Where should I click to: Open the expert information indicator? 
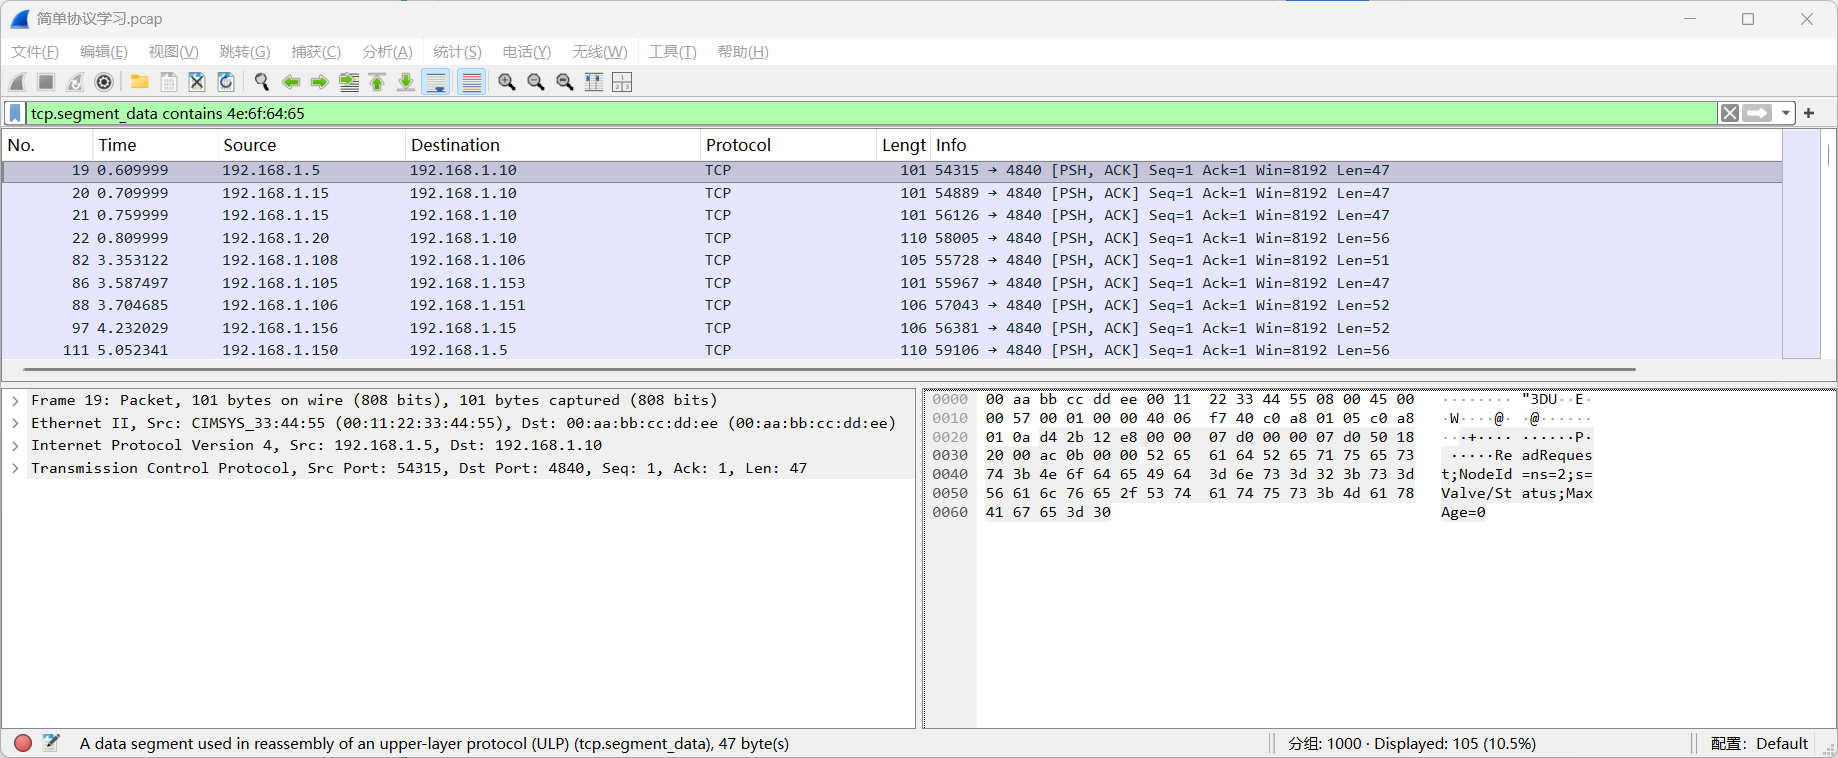(23, 743)
